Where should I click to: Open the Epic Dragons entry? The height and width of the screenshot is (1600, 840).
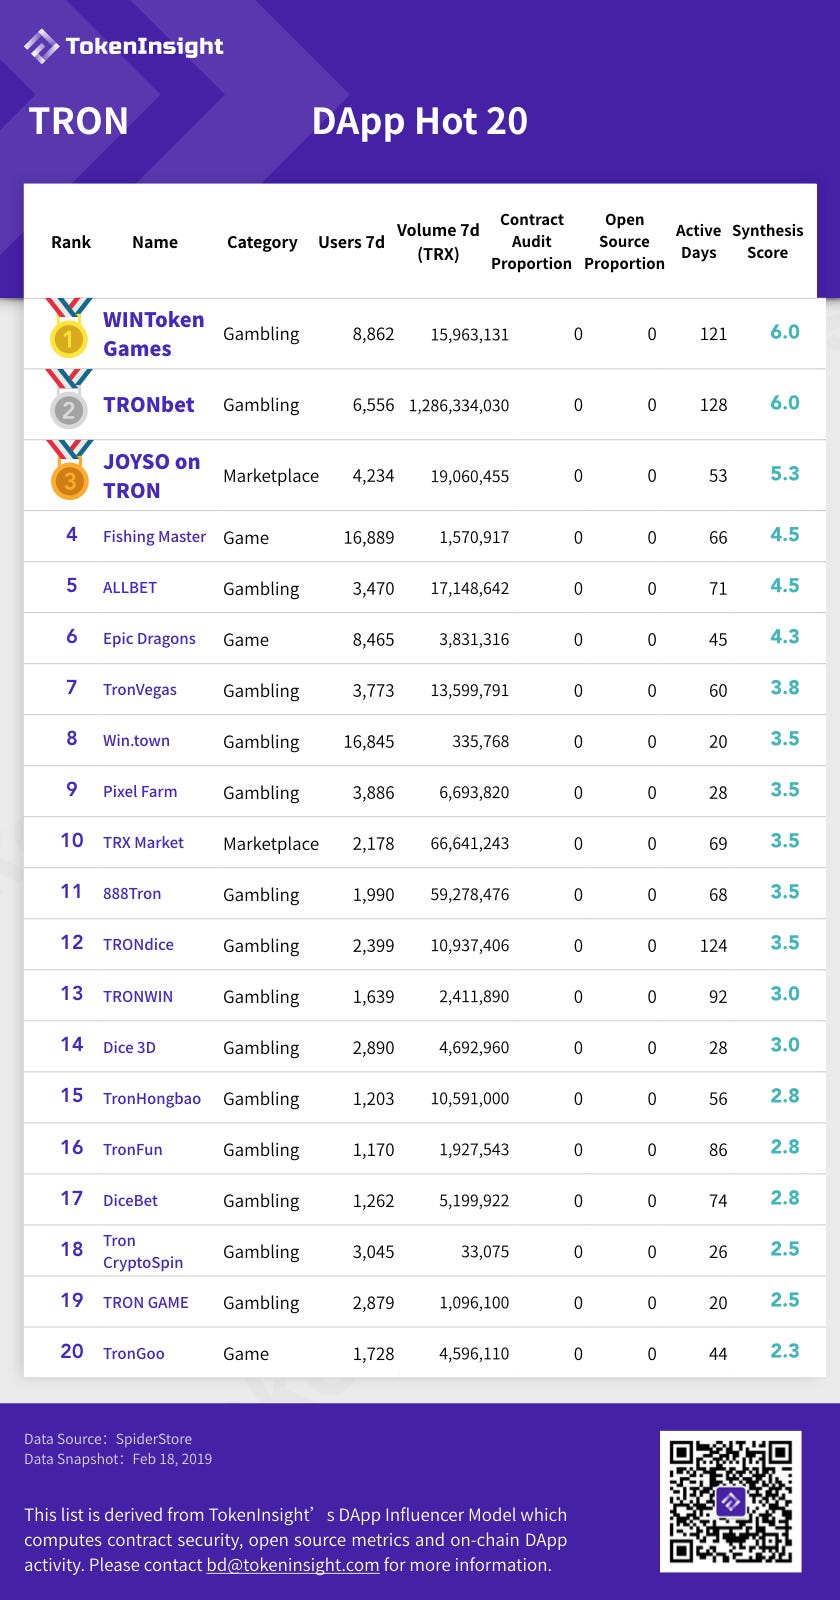(x=149, y=639)
